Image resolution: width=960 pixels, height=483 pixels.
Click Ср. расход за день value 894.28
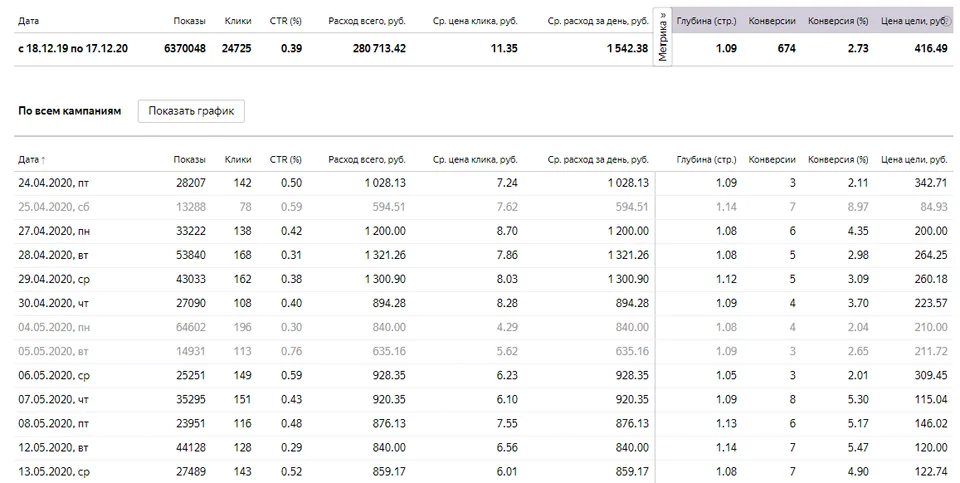pos(632,303)
